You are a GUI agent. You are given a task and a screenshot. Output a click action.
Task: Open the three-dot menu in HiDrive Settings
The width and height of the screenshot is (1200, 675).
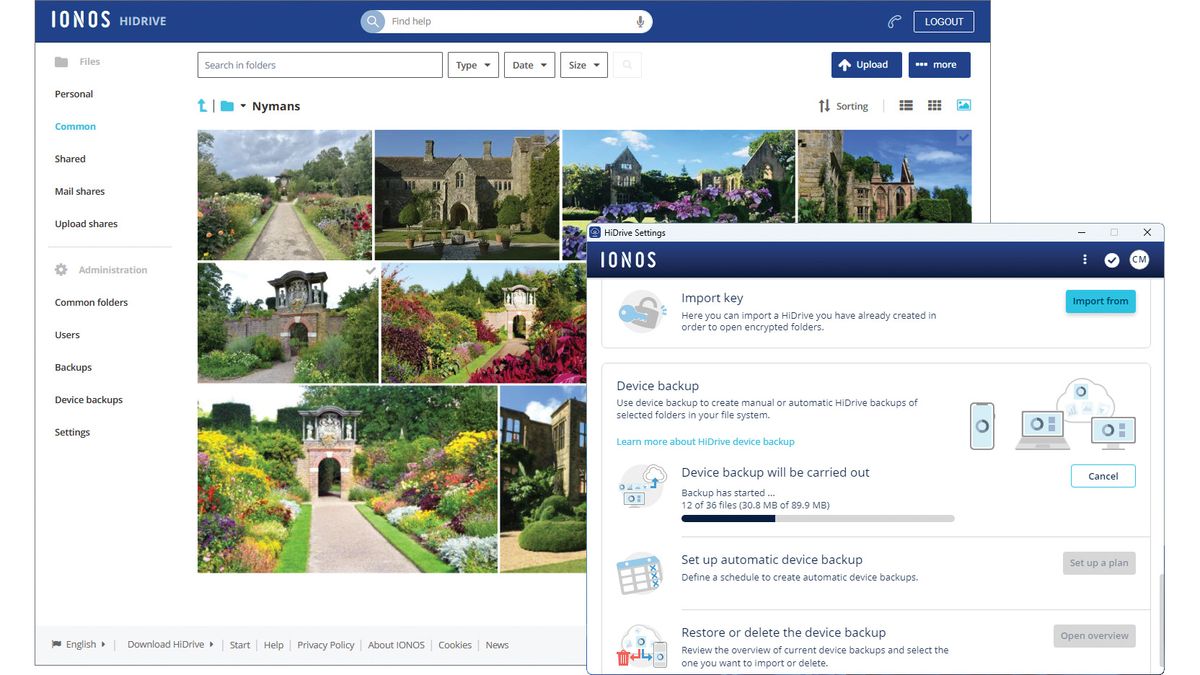coord(1085,260)
